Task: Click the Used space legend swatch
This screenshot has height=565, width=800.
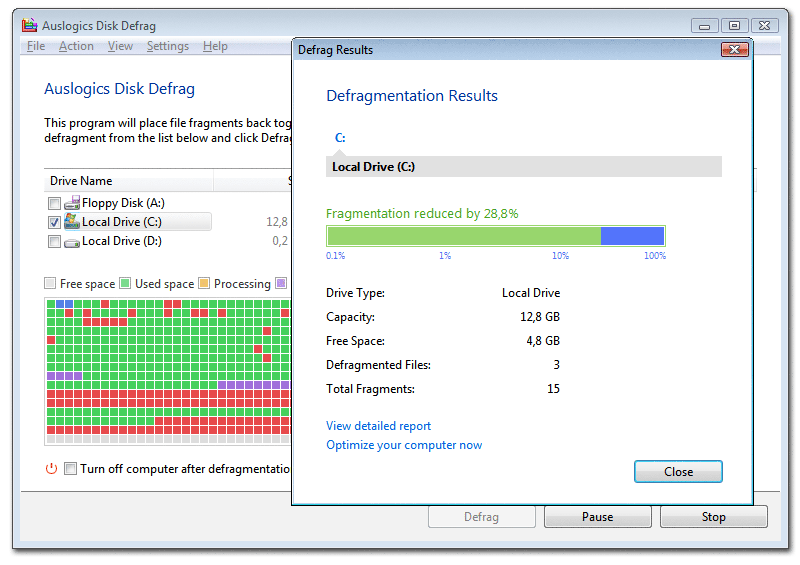Action: pyautogui.click(x=125, y=283)
